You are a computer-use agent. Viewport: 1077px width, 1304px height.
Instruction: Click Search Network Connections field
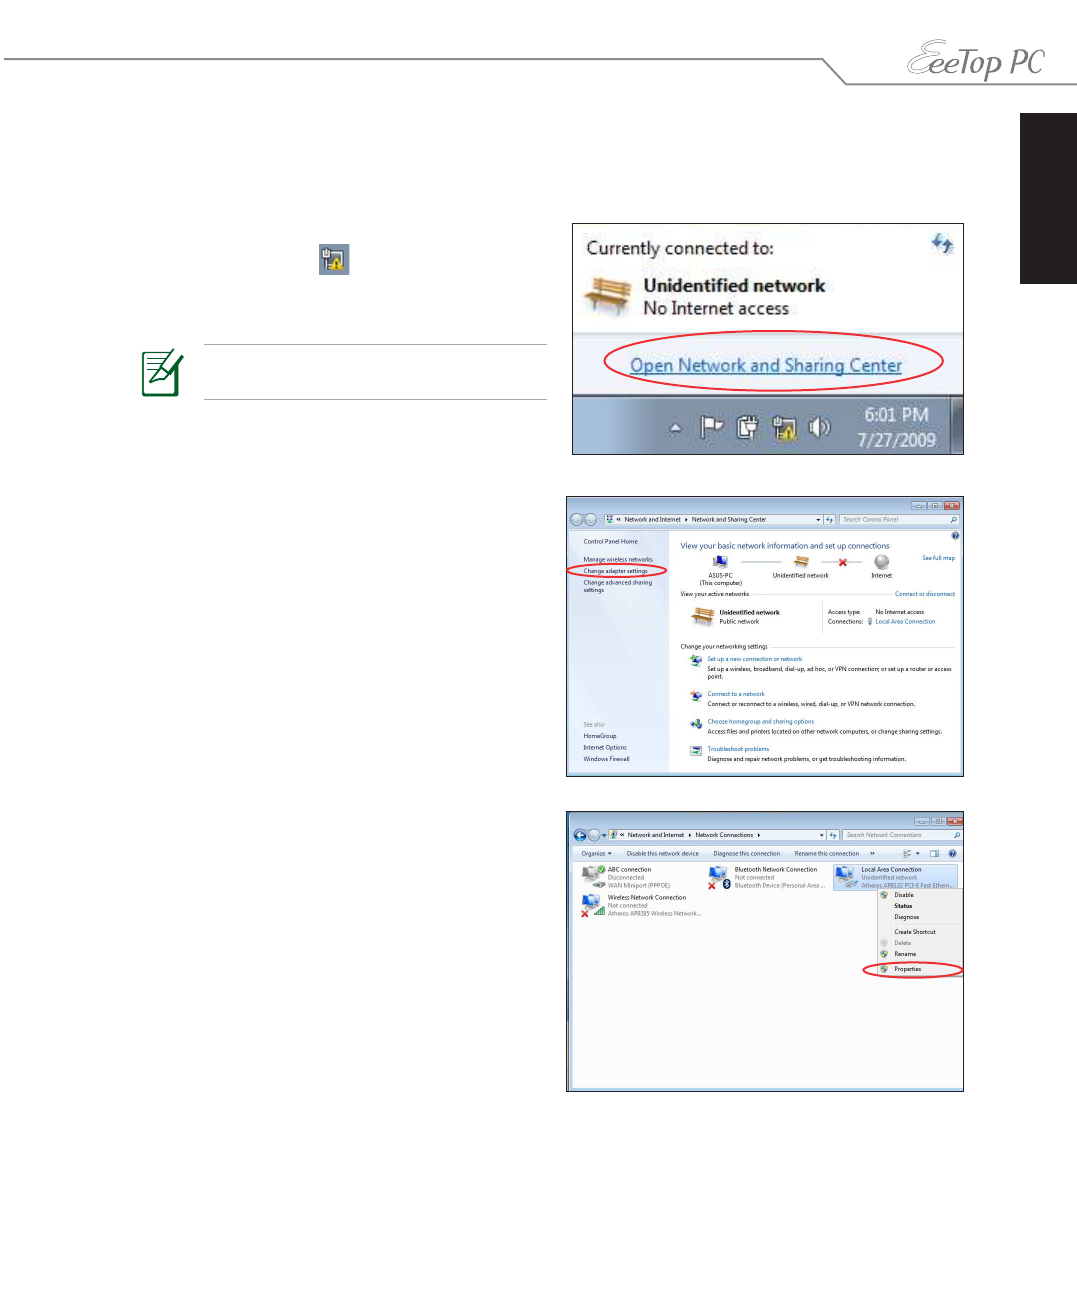(902, 835)
